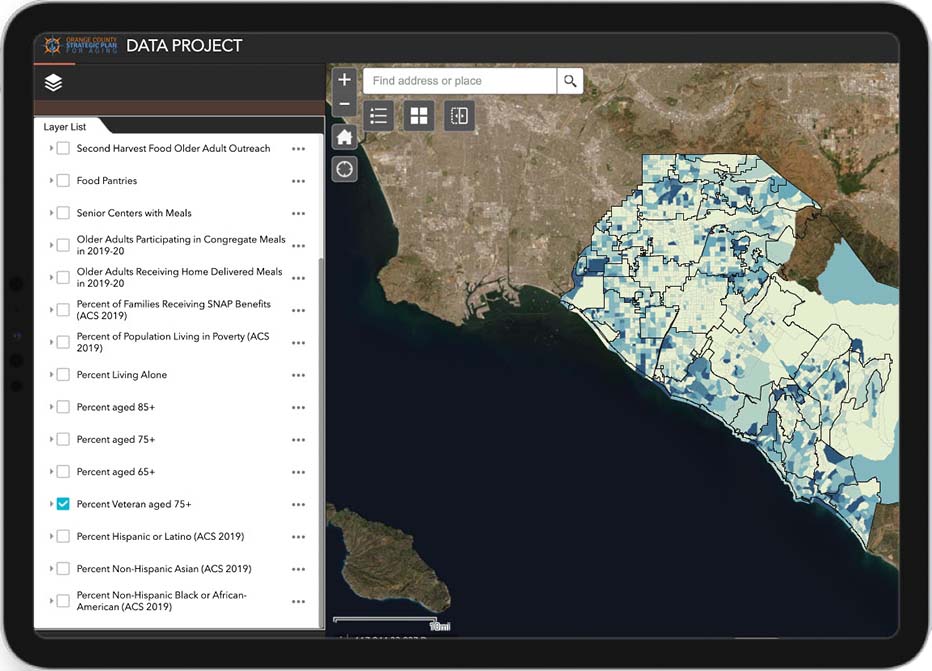Return map to home extent
Viewport: 932px width, 671px height.
tap(344, 137)
